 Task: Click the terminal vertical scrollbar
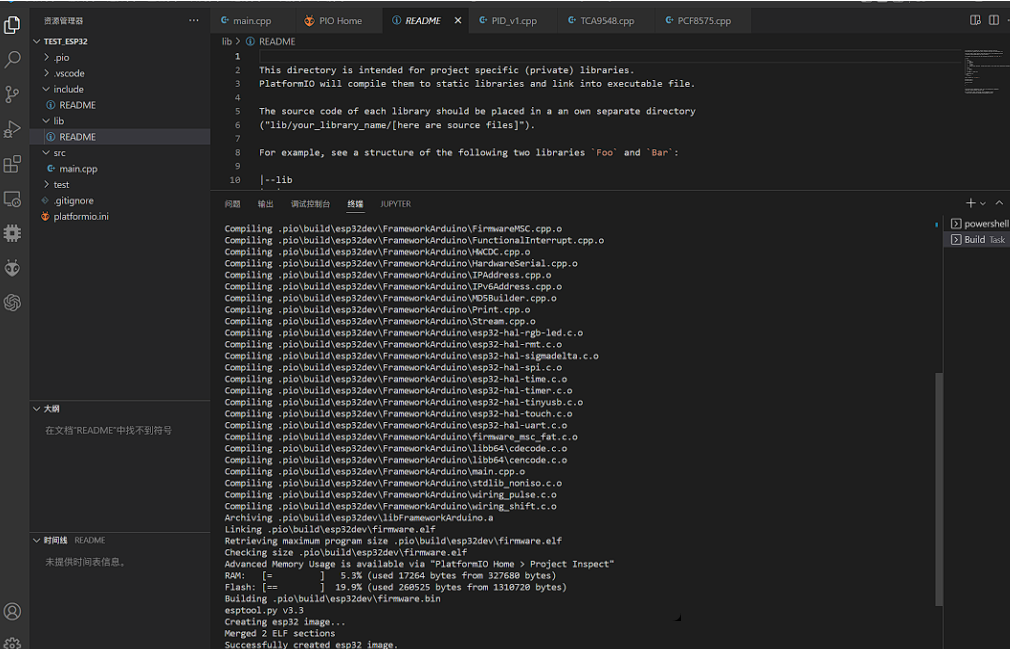(938, 488)
